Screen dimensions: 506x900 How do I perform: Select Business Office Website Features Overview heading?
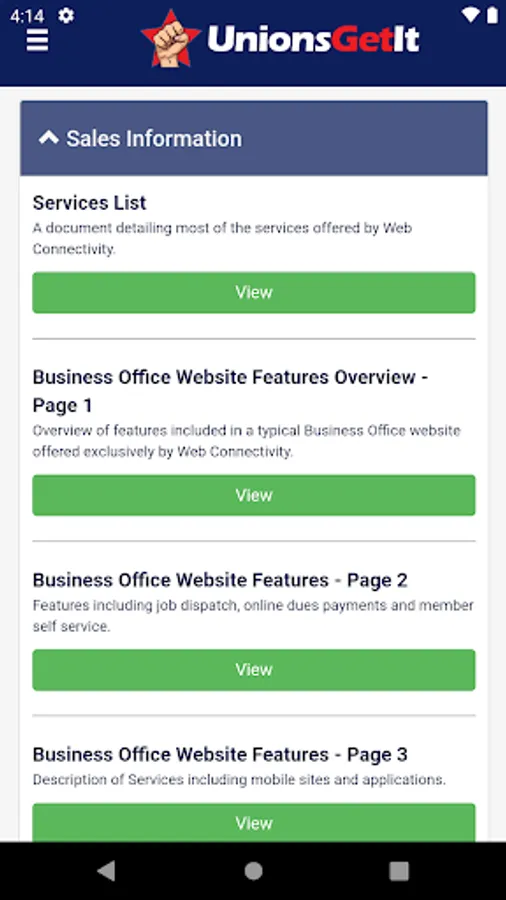[x=230, y=391]
